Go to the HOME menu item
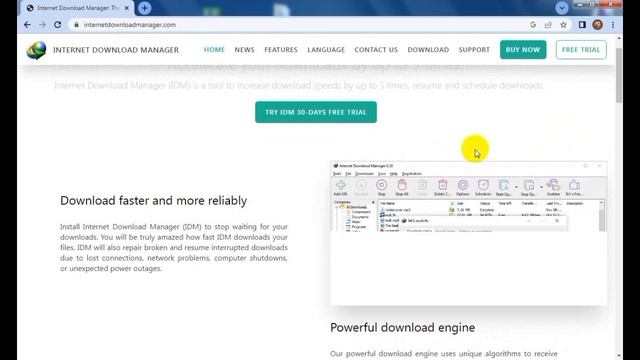The width and height of the screenshot is (640, 360). [x=214, y=50]
